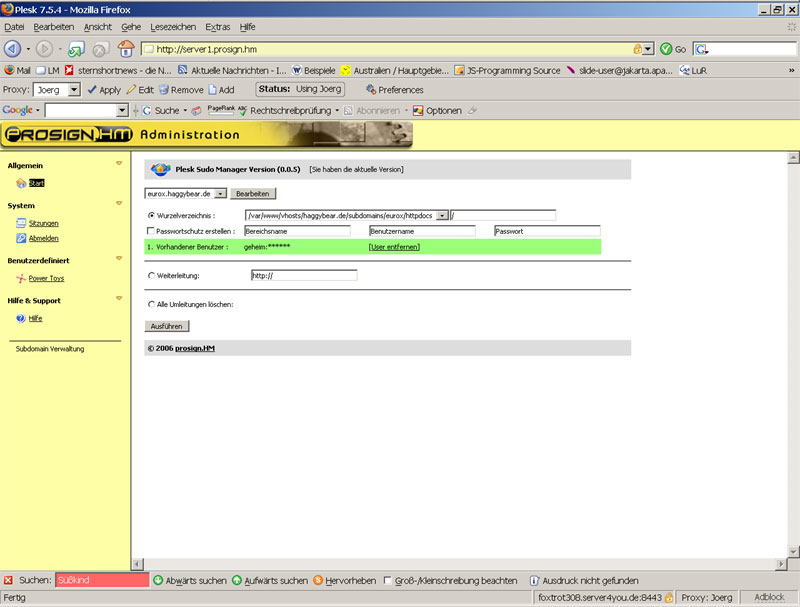Open the Proxy selection dropdown

[x=74, y=90]
